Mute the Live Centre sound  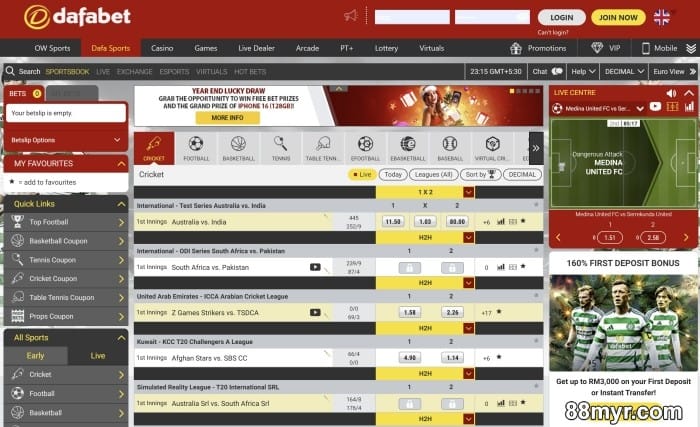(x=671, y=93)
